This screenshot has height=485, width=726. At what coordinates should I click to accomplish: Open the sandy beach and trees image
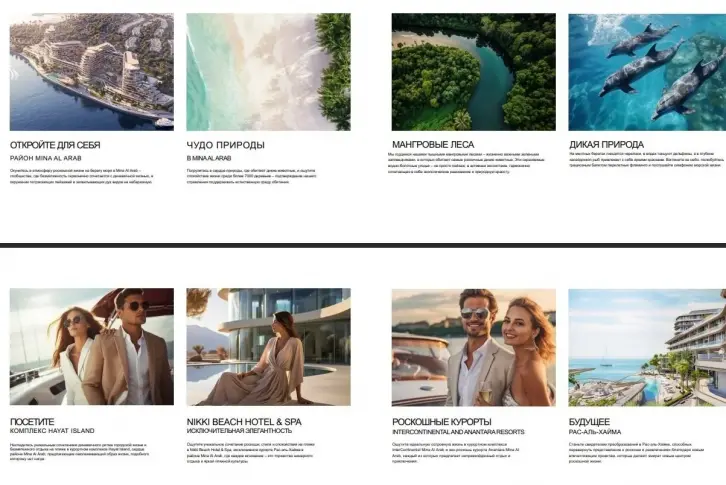pos(268,71)
